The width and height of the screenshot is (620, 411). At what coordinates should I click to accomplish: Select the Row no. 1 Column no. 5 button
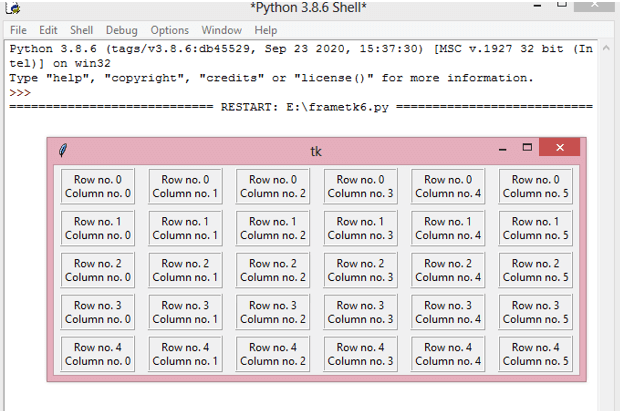535,228
